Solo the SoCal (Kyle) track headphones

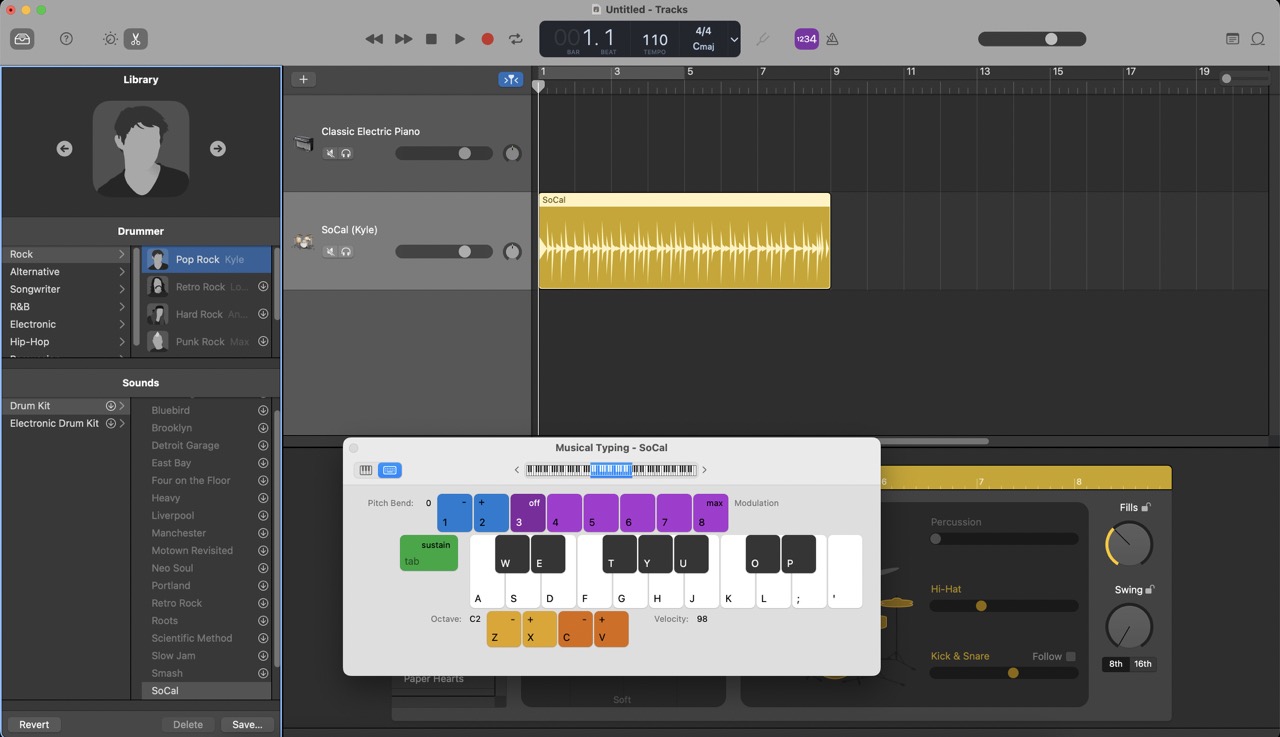346,252
